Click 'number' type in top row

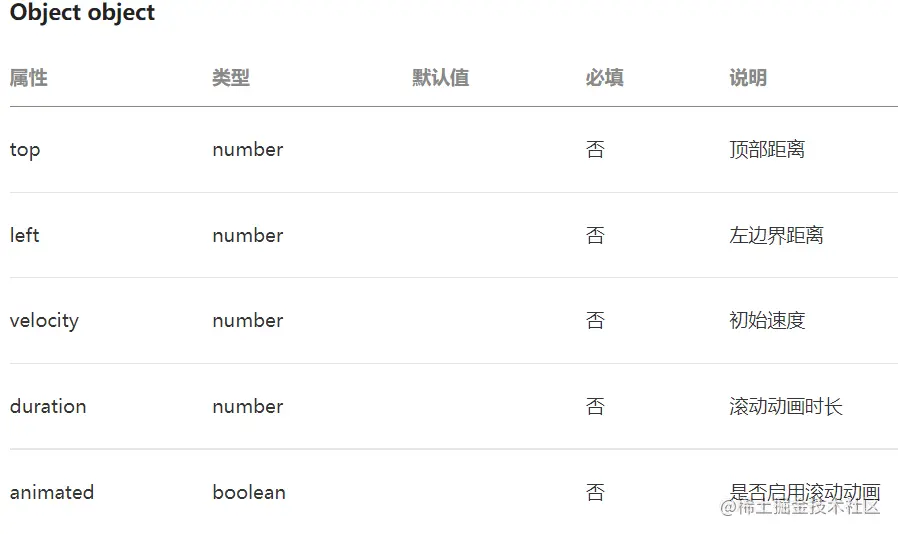pyautogui.click(x=248, y=150)
